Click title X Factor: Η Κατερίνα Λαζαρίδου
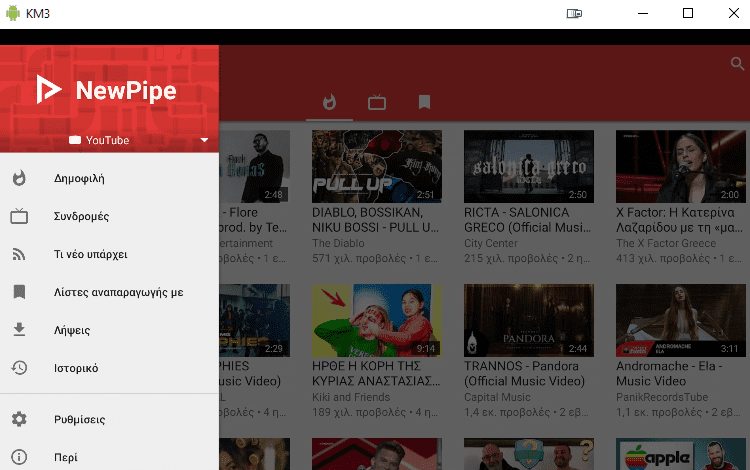The height and width of the screenshot is (470, 750). pos(679,219)
